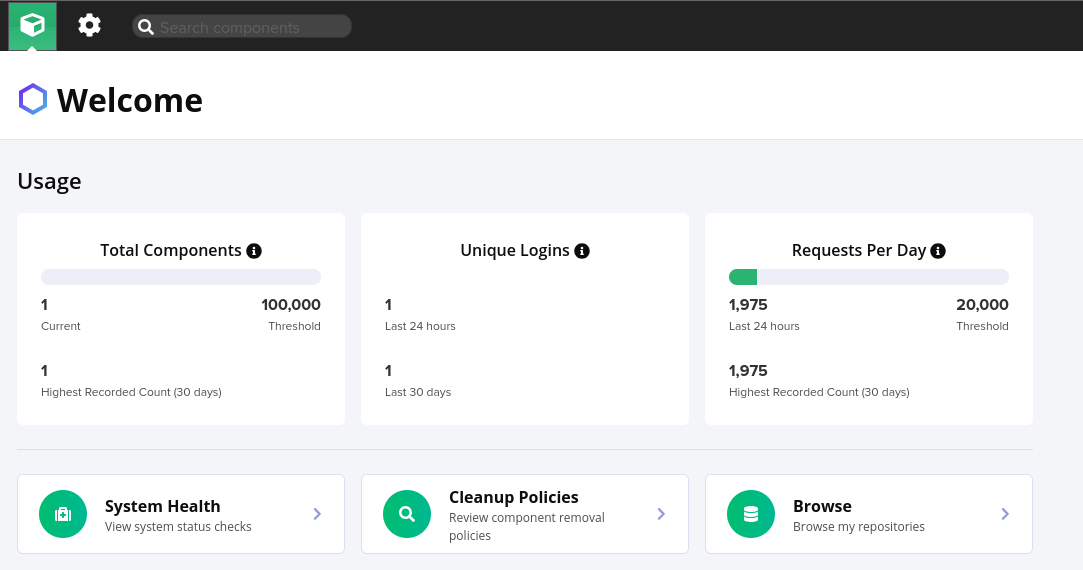
Task: Click the 'Welcome' heading
Action: [130, 100]
